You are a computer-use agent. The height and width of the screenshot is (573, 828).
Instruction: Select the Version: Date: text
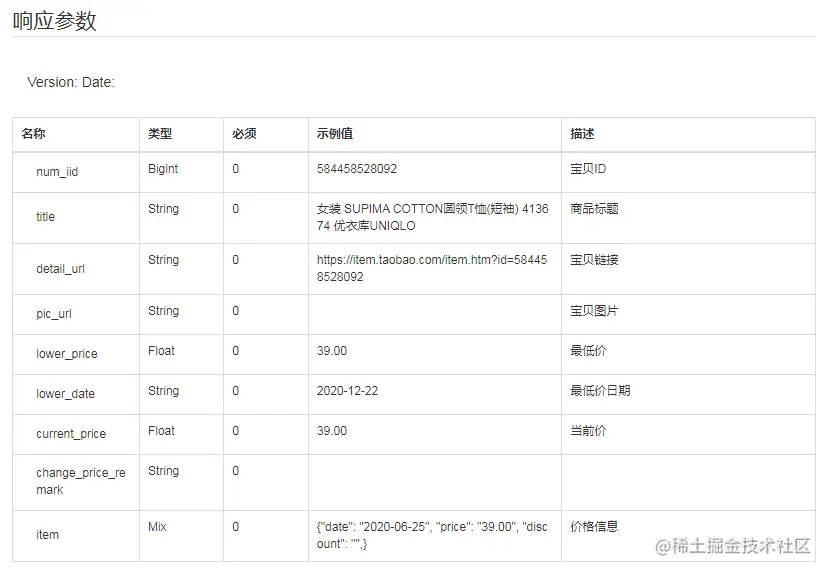(71, 82)
